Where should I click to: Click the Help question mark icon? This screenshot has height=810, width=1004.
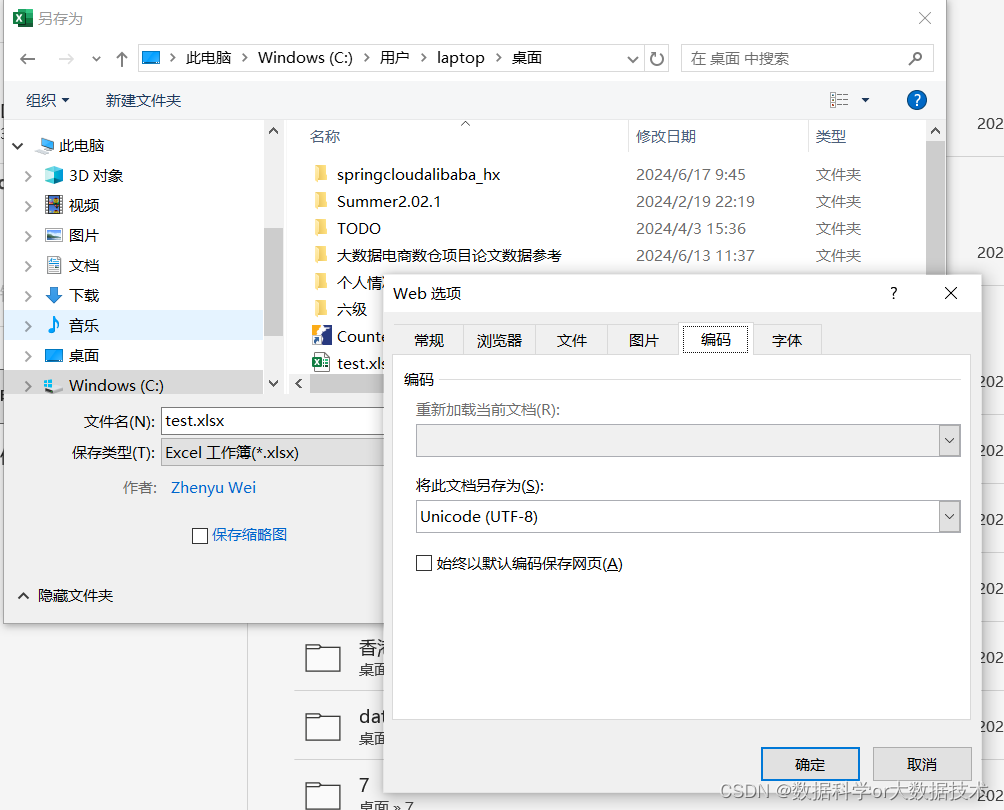pyautogui.click(x=917, y=100)
